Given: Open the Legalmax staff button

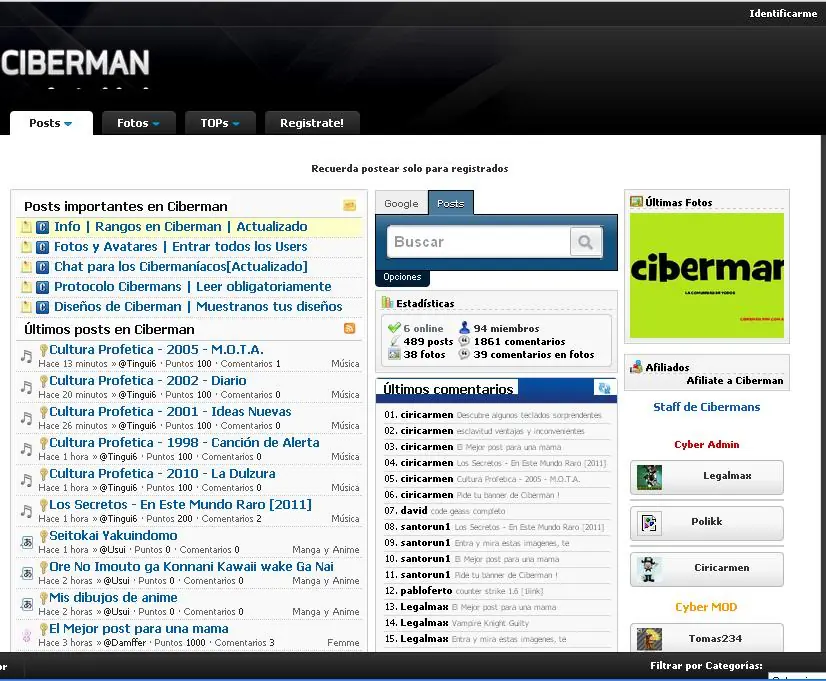Looking at the screenshot, I should click(707, 478).
